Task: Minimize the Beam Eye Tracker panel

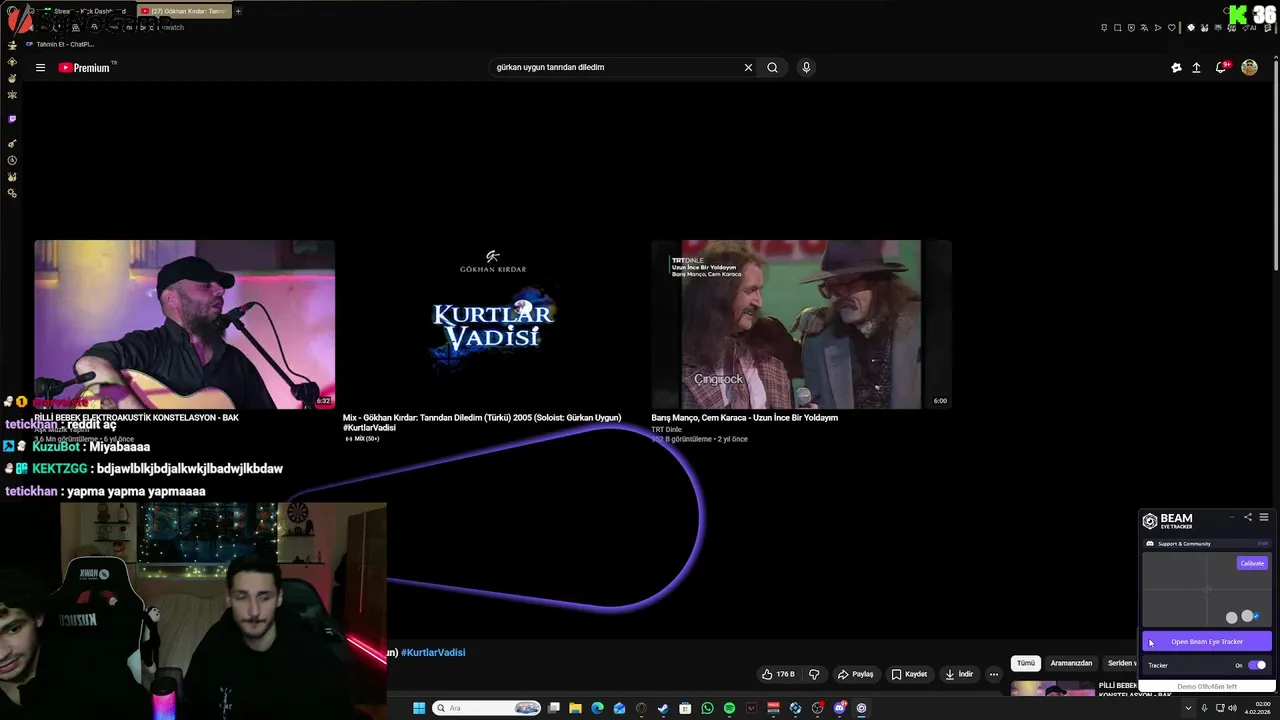Action: [x=1232, y=517]
